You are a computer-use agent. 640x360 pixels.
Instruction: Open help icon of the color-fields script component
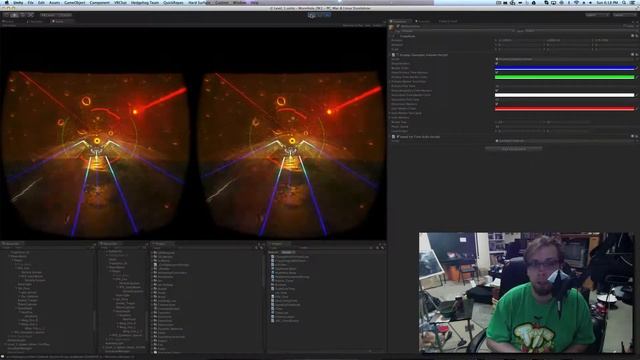(632, 55)
